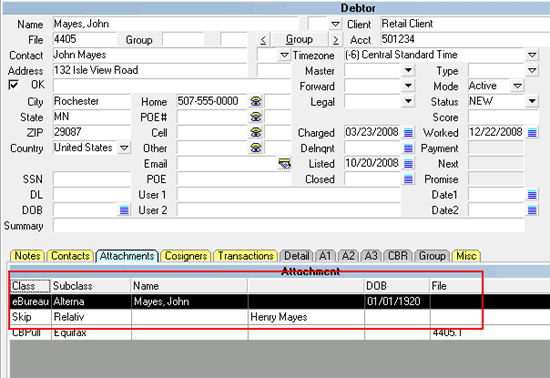Open the Misc tab
550x378 pixels.
pyautogui.click(x=466, y=256)
